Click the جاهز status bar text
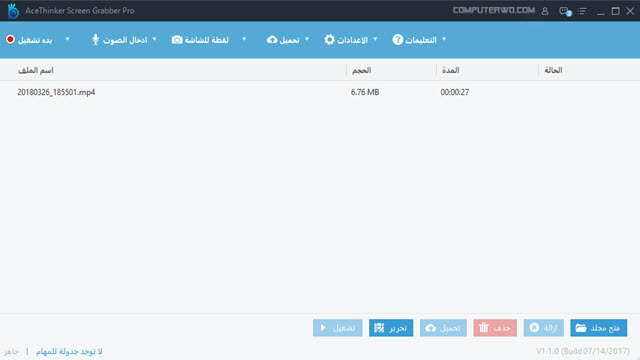The height and width of the screenshot is (360, 640). tap(11, 351)
